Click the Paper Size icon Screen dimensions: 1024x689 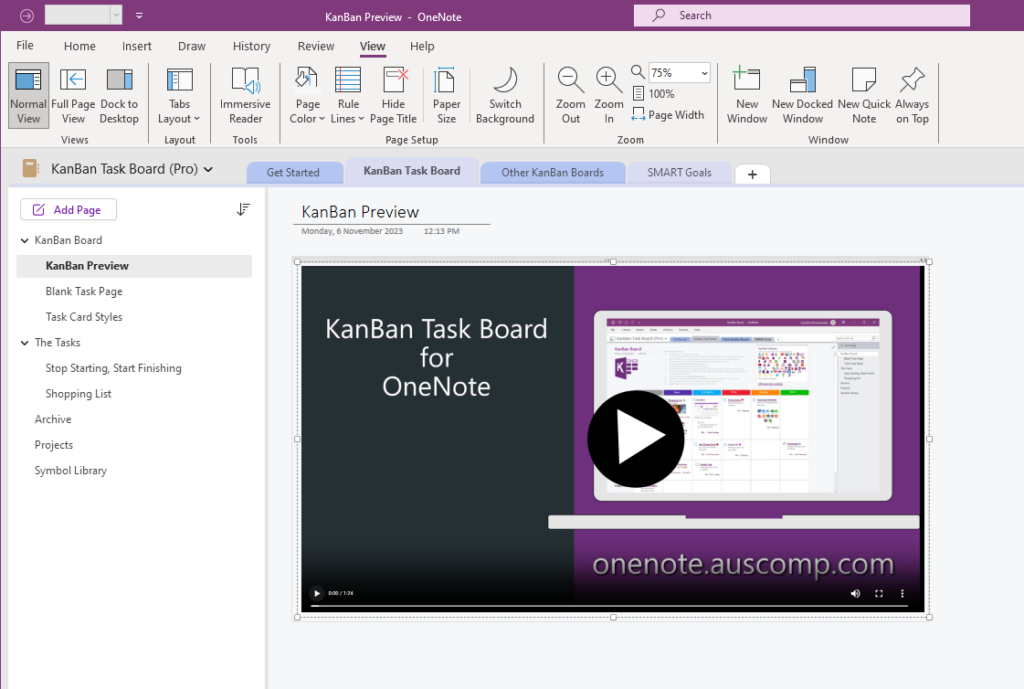[x=446, y=90]
